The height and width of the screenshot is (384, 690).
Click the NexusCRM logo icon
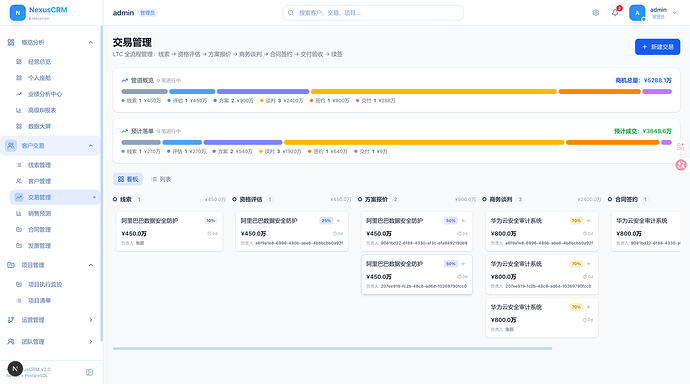click(x=18, y=13)
